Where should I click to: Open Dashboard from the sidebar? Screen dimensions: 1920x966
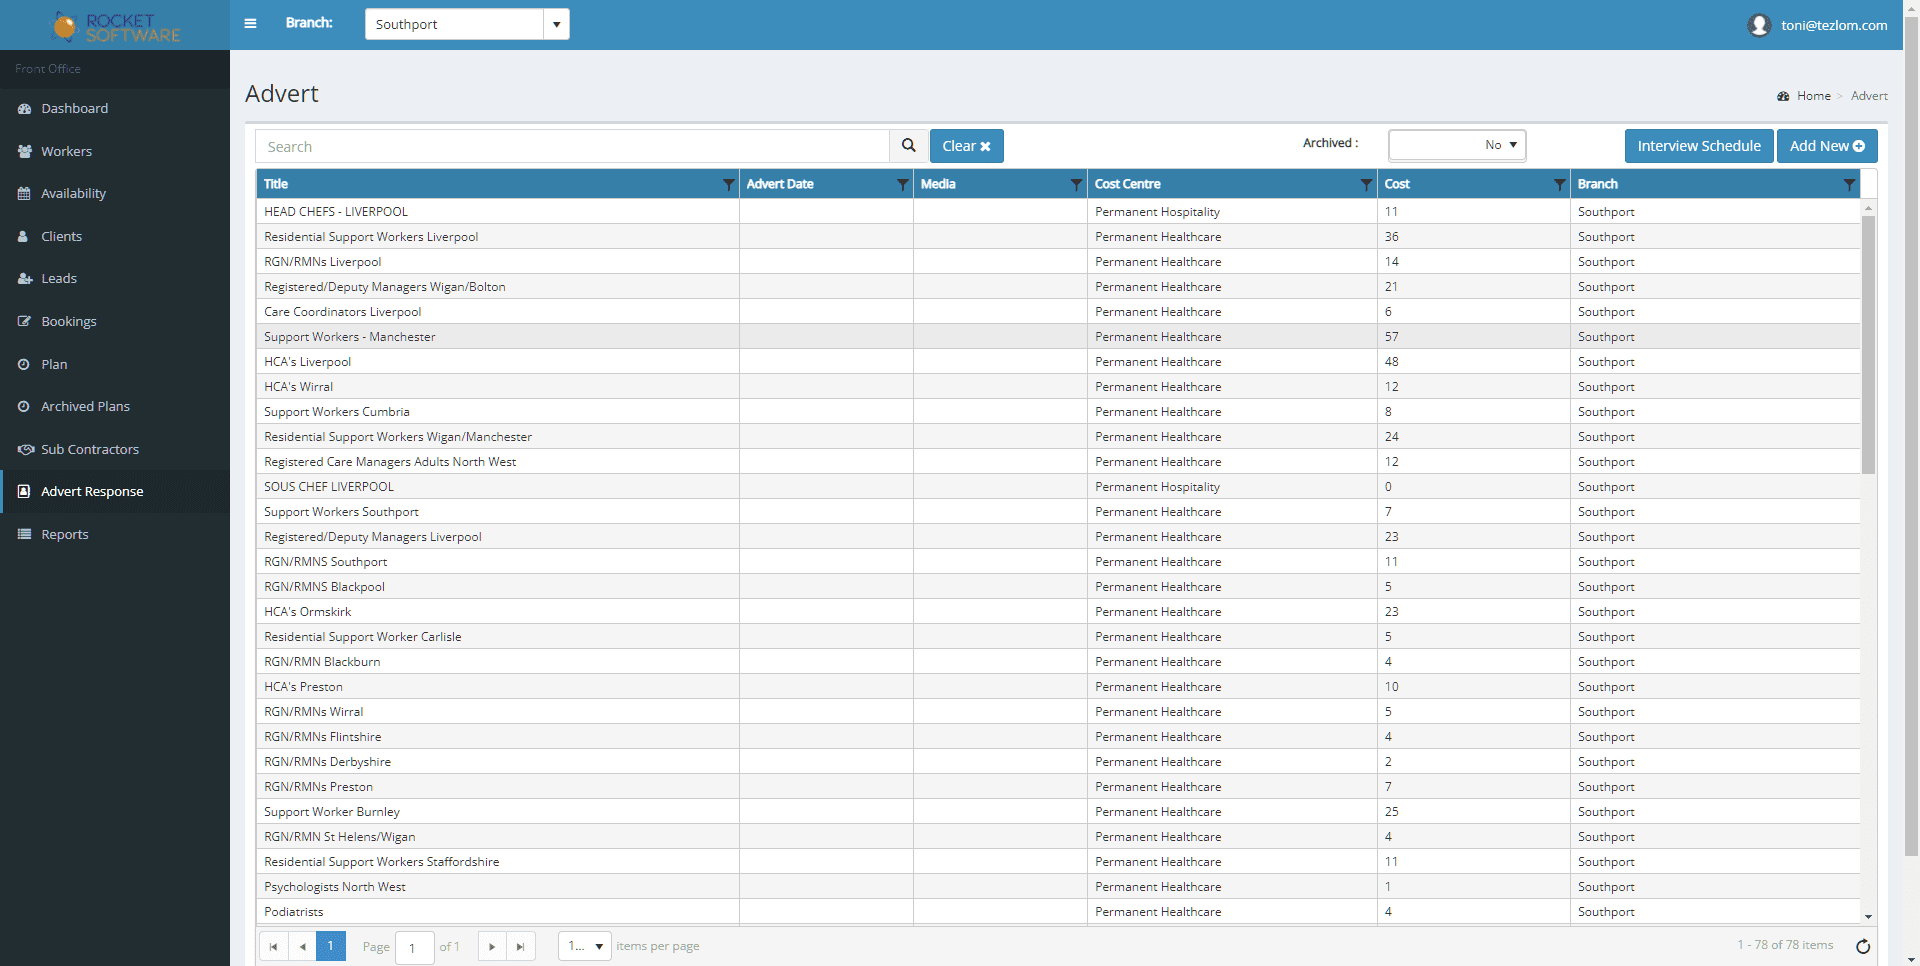point(74,108)
